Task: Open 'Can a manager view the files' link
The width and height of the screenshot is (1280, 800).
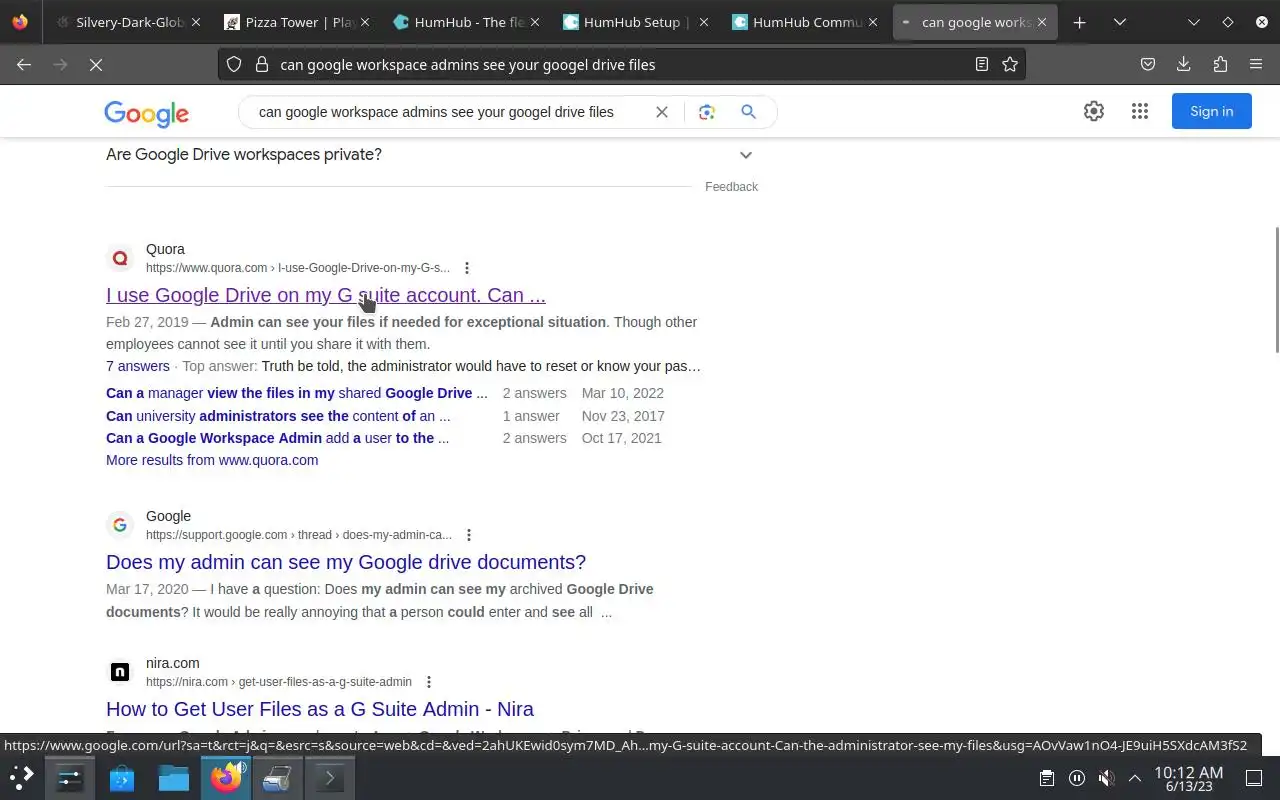Action: [x=297, y=393]
